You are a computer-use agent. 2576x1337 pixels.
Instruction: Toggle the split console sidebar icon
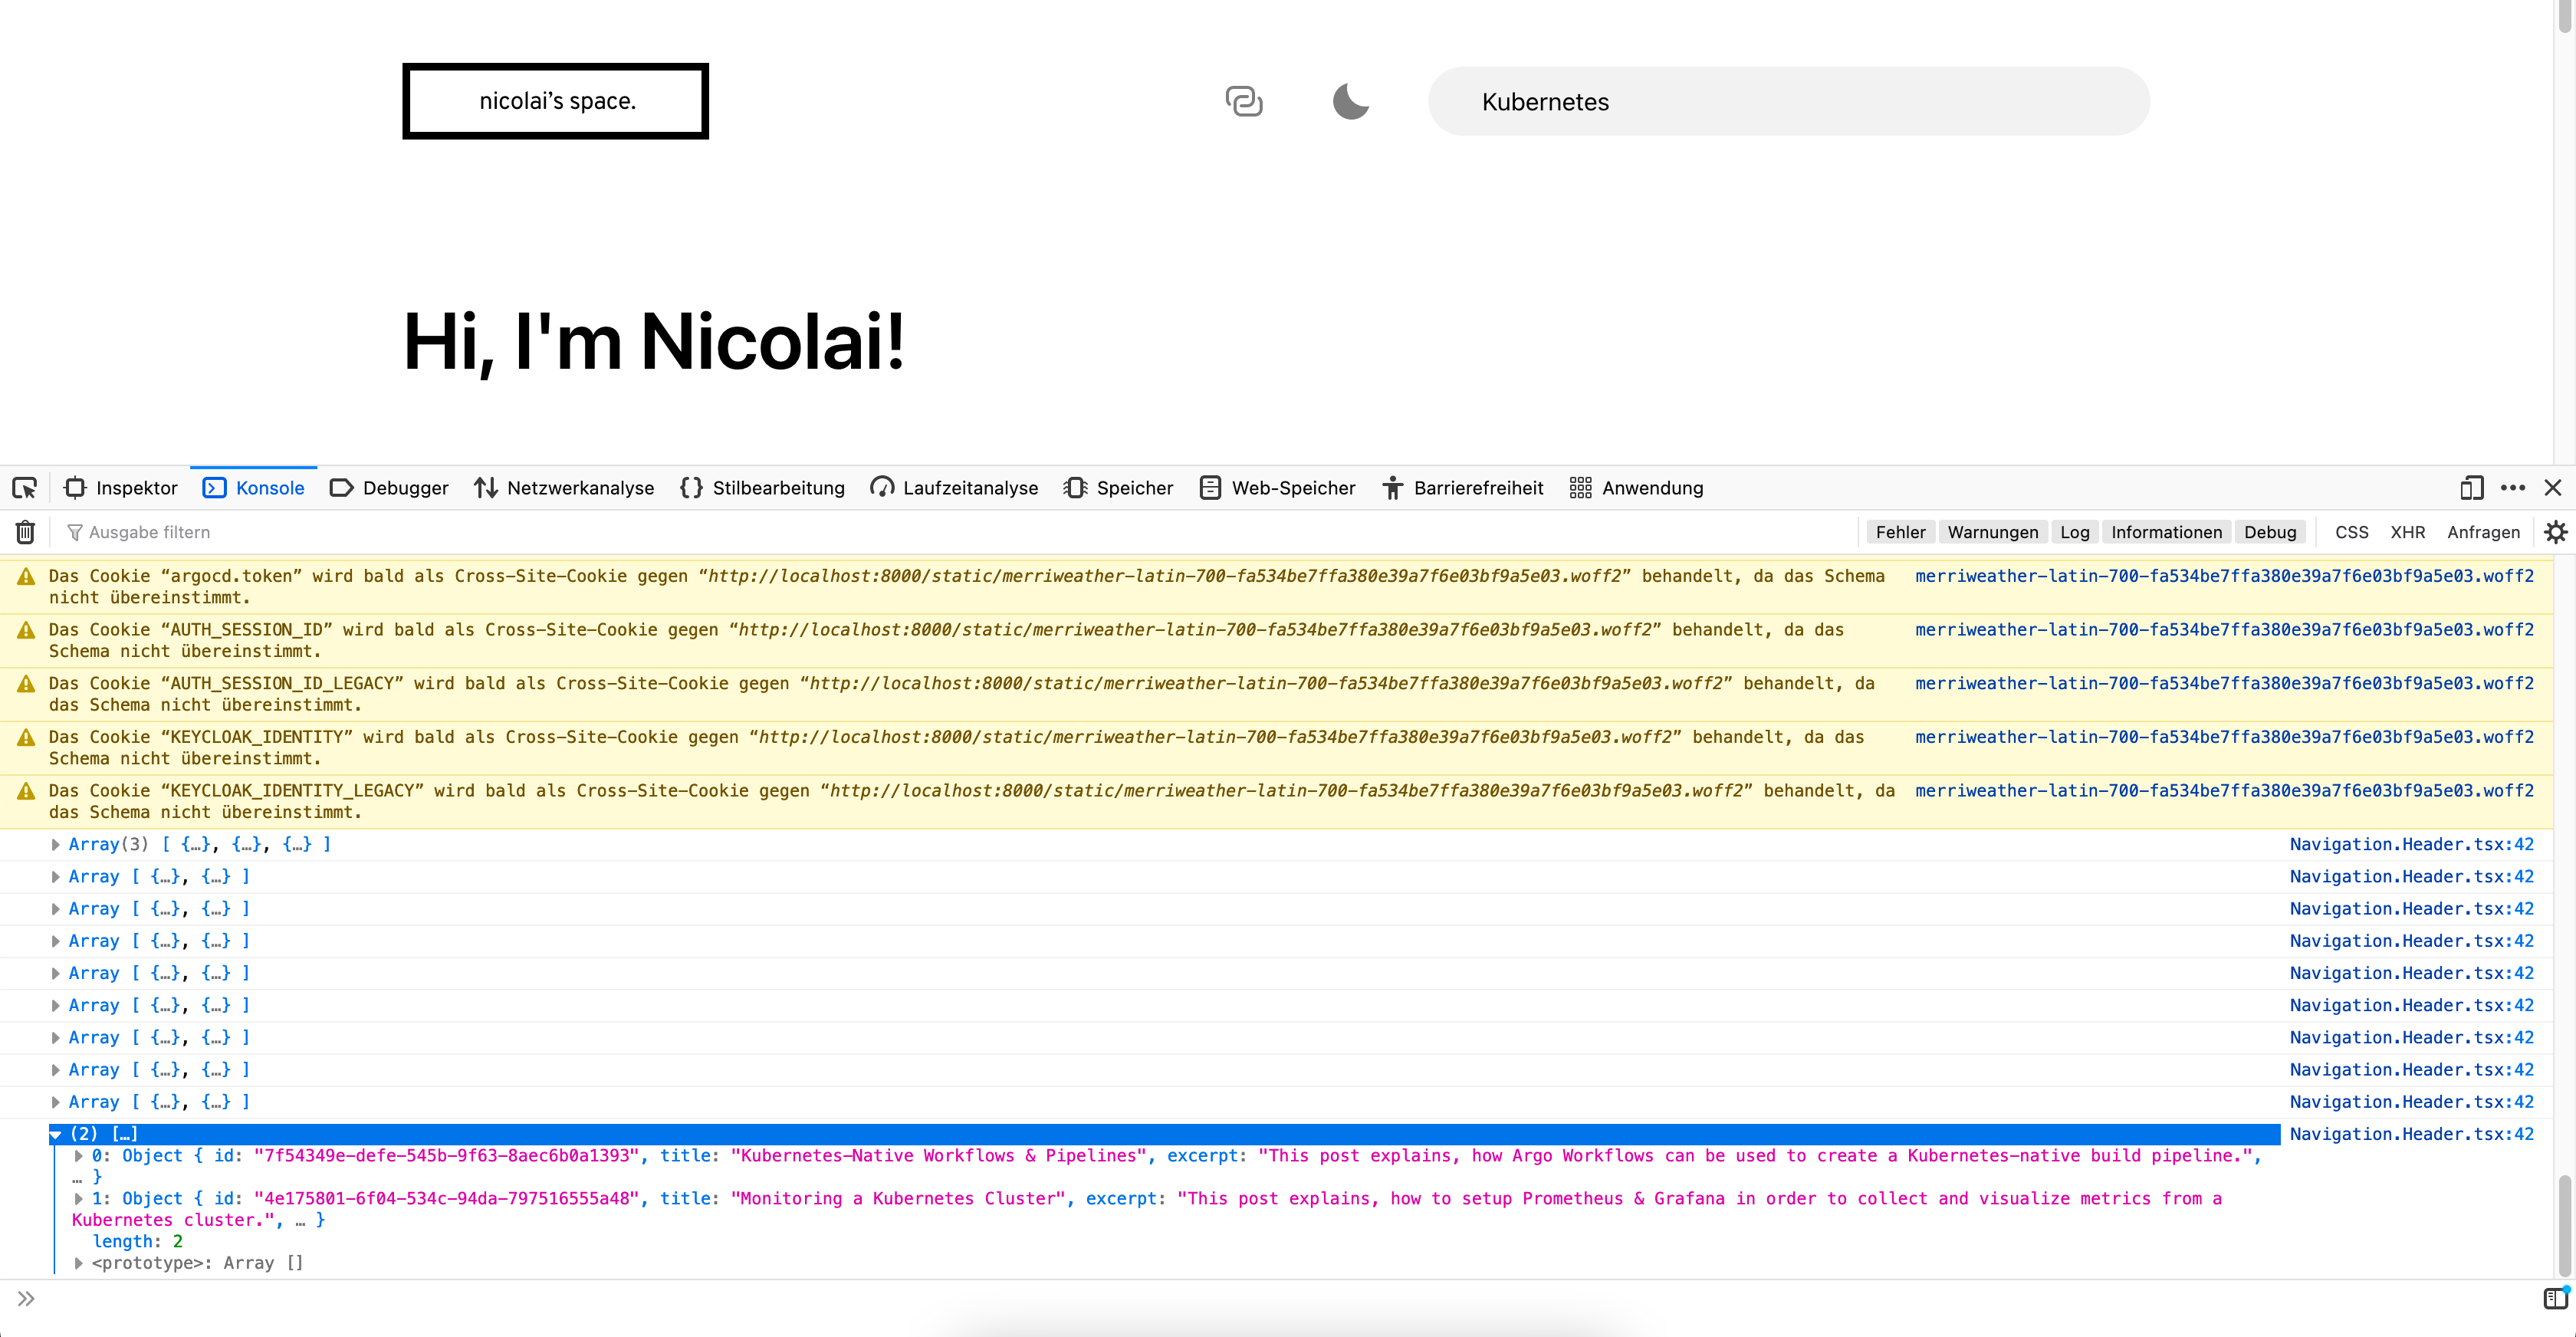click(x=2555, y=1299)
